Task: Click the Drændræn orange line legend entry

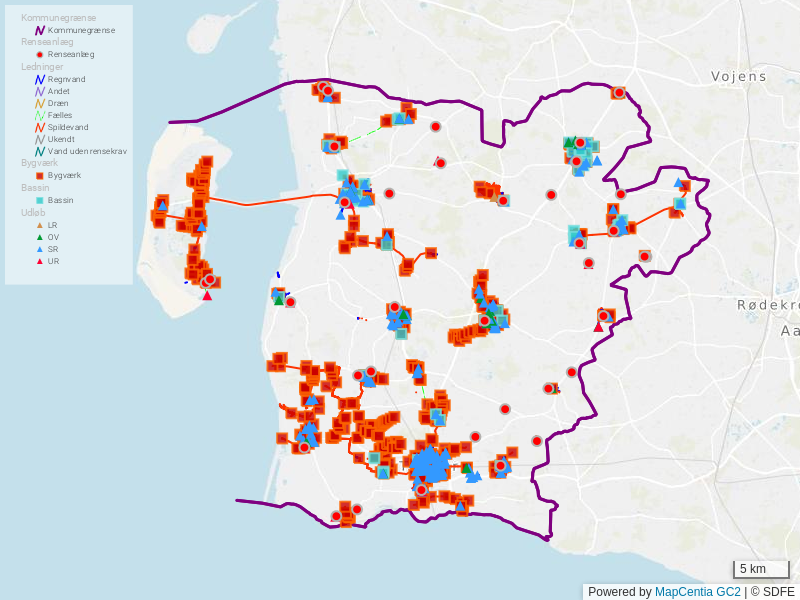Action: point(58,103)
